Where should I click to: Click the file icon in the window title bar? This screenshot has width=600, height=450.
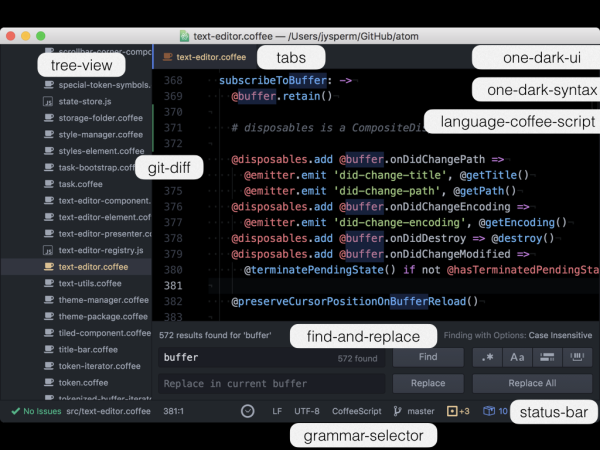pyautogui.click(x=184, y=36)
